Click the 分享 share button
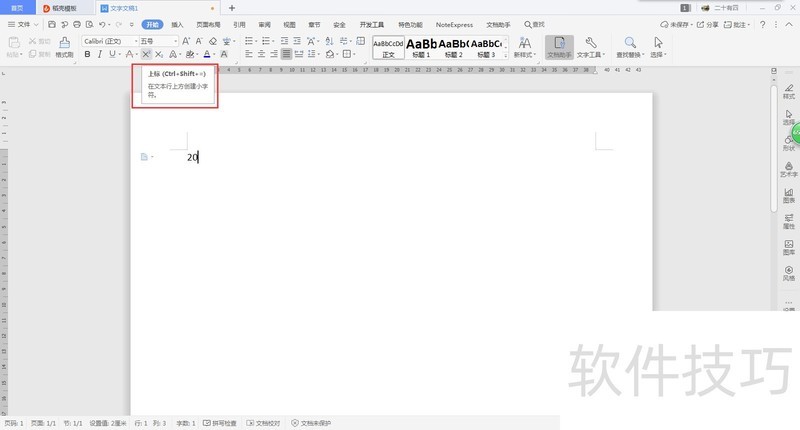The height and width of the screenshot is (430, 800). point(707,24)
